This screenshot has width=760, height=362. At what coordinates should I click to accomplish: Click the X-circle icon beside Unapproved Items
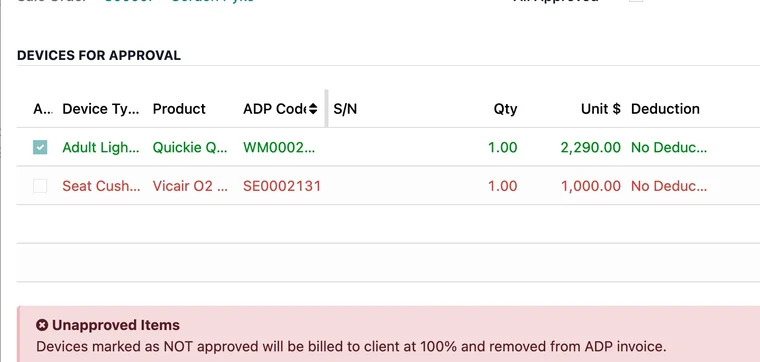(x=42, y=325)
